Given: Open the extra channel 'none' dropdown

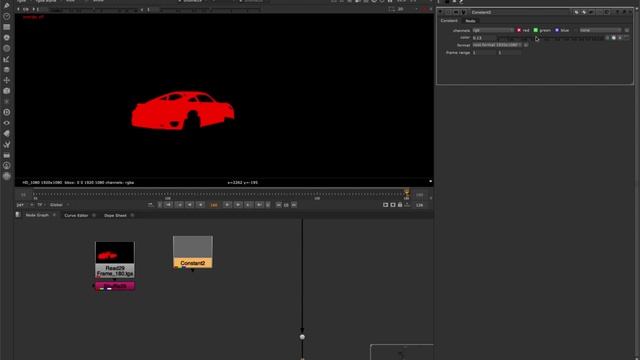Looking at the screenshot, I should [x=600, y=30].
